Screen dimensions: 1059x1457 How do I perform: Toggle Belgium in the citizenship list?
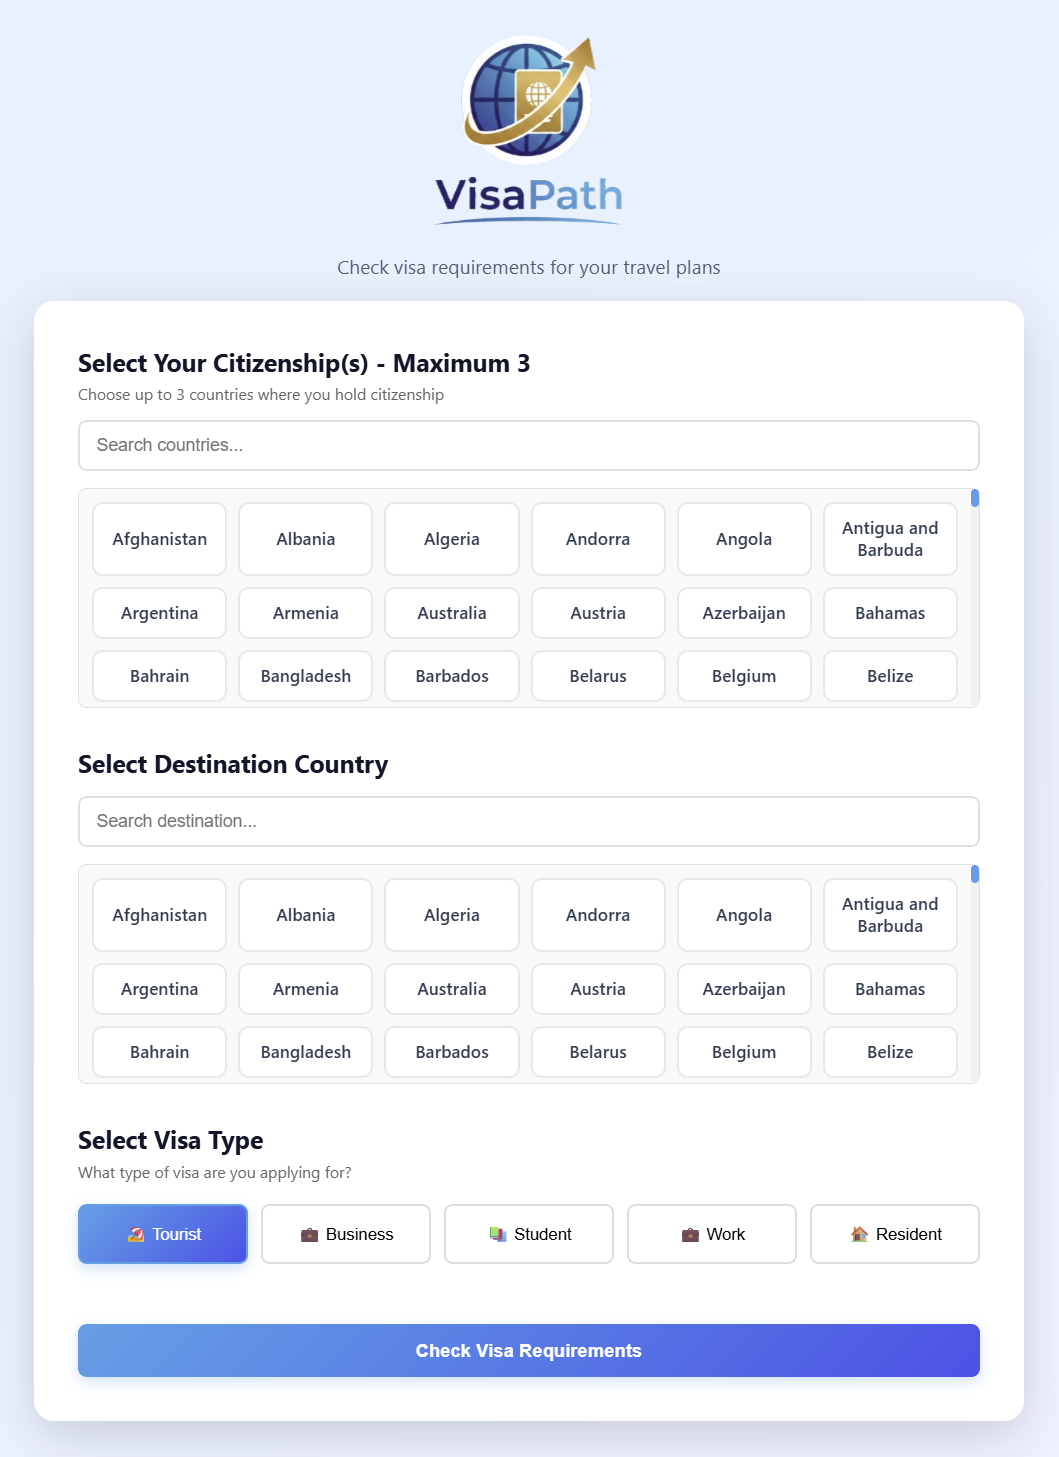coord(744,676)
